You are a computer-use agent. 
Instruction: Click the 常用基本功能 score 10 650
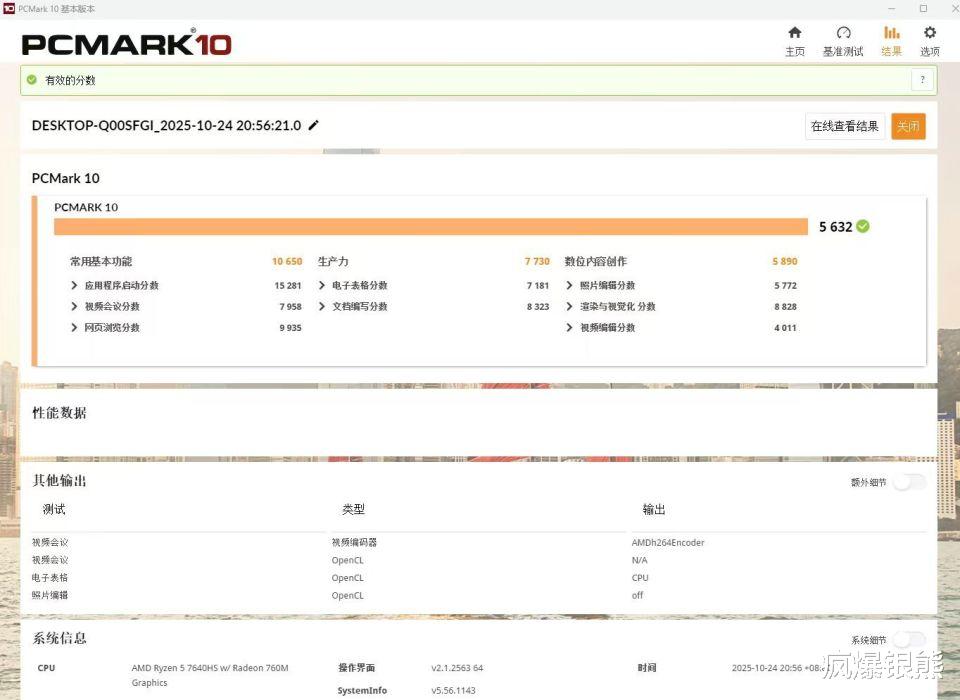(287, 262)
